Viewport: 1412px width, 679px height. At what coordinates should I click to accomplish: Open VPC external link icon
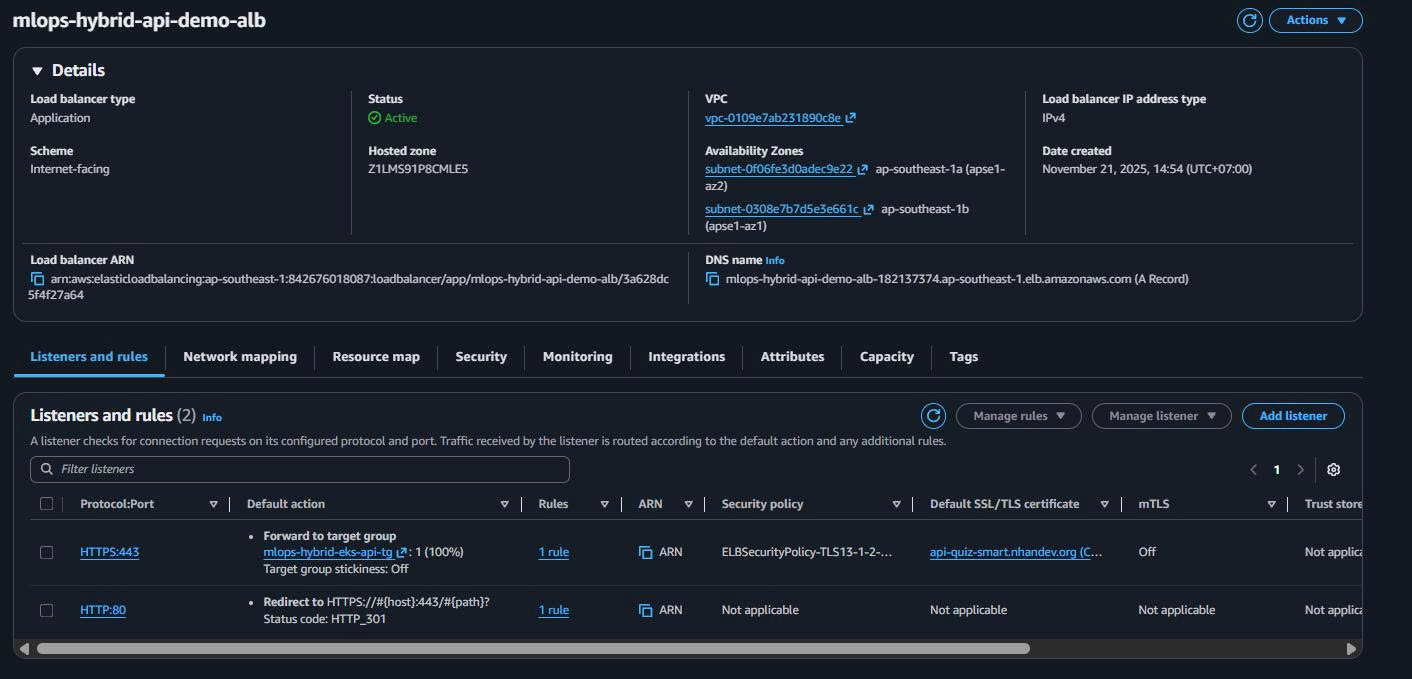click(851, 118)
